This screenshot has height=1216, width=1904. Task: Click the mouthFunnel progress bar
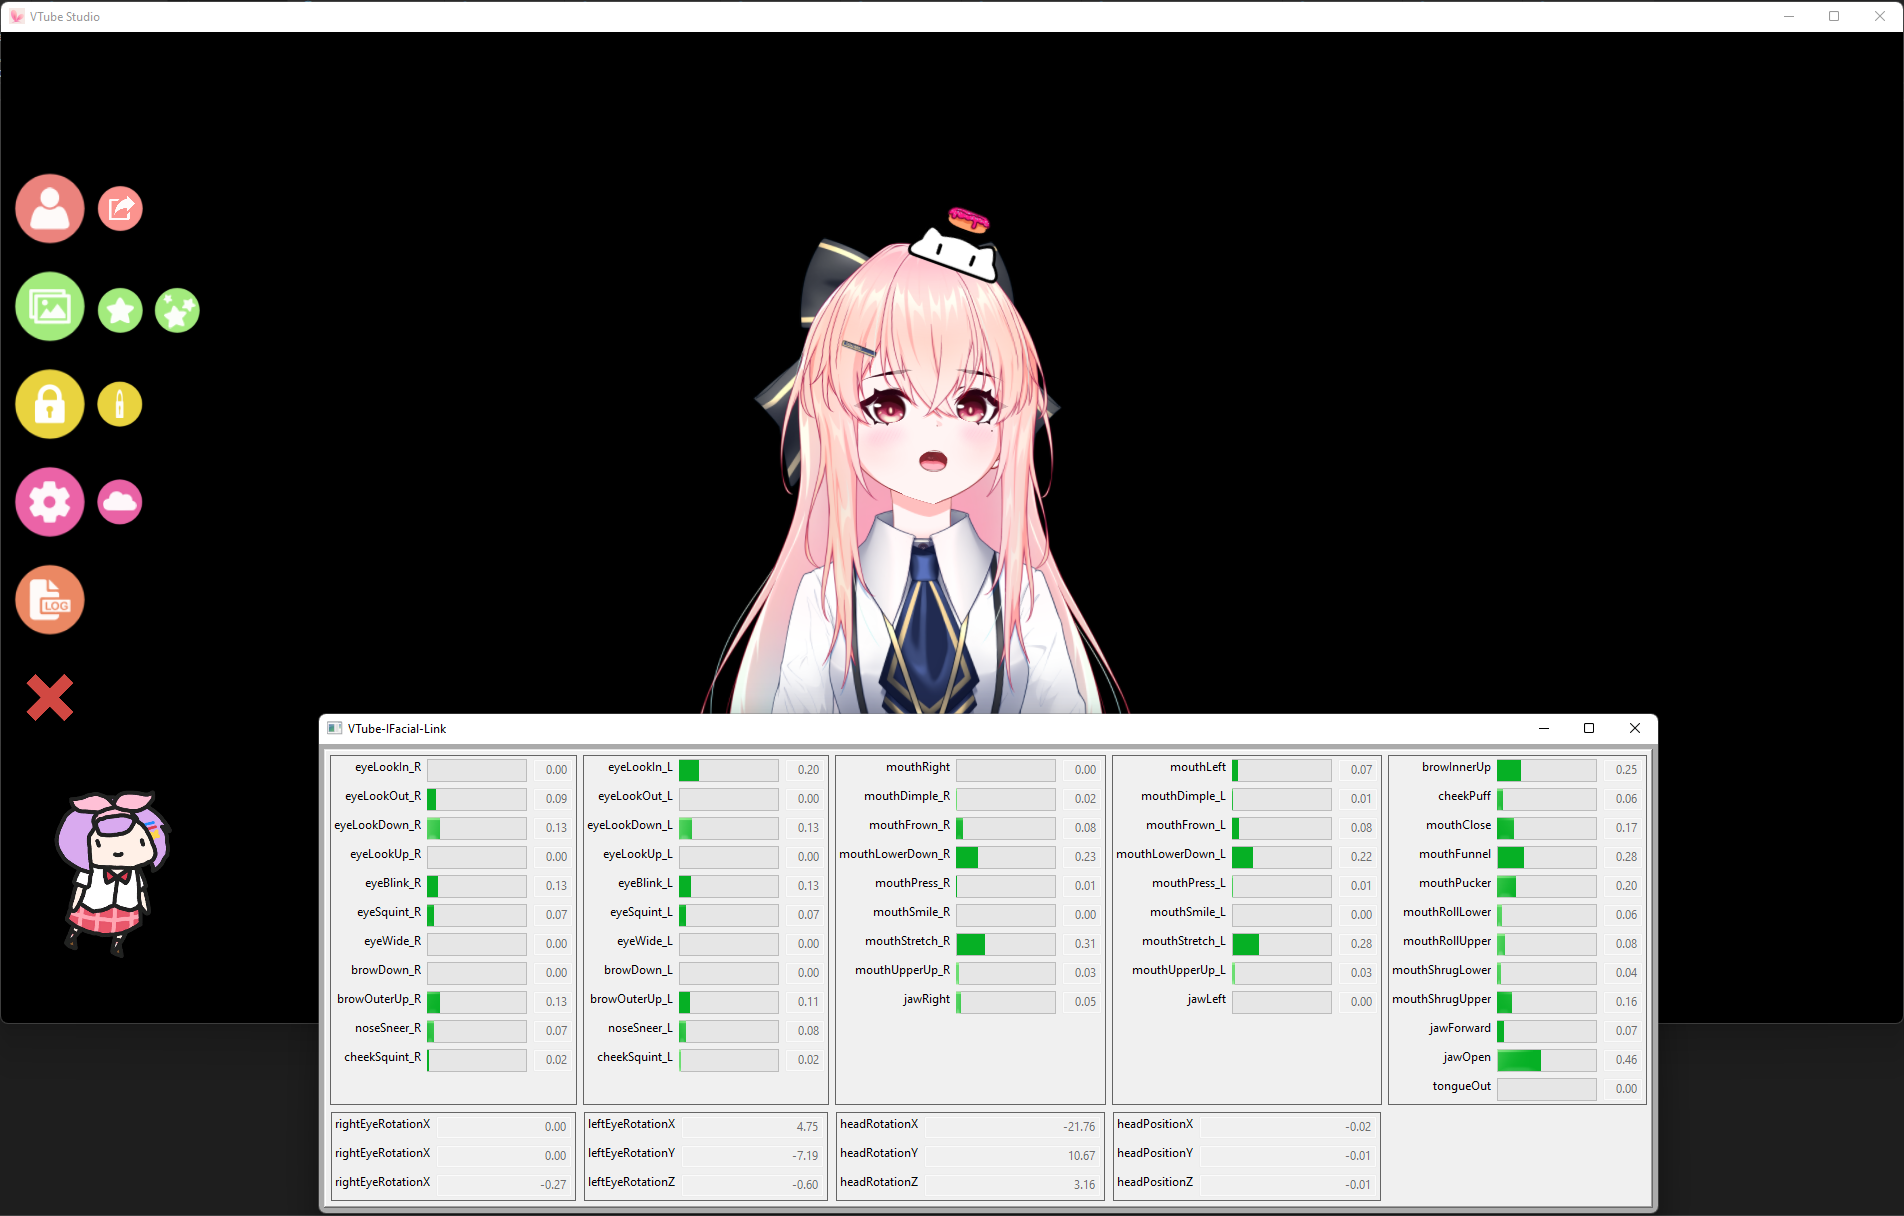pos(1547,857)
